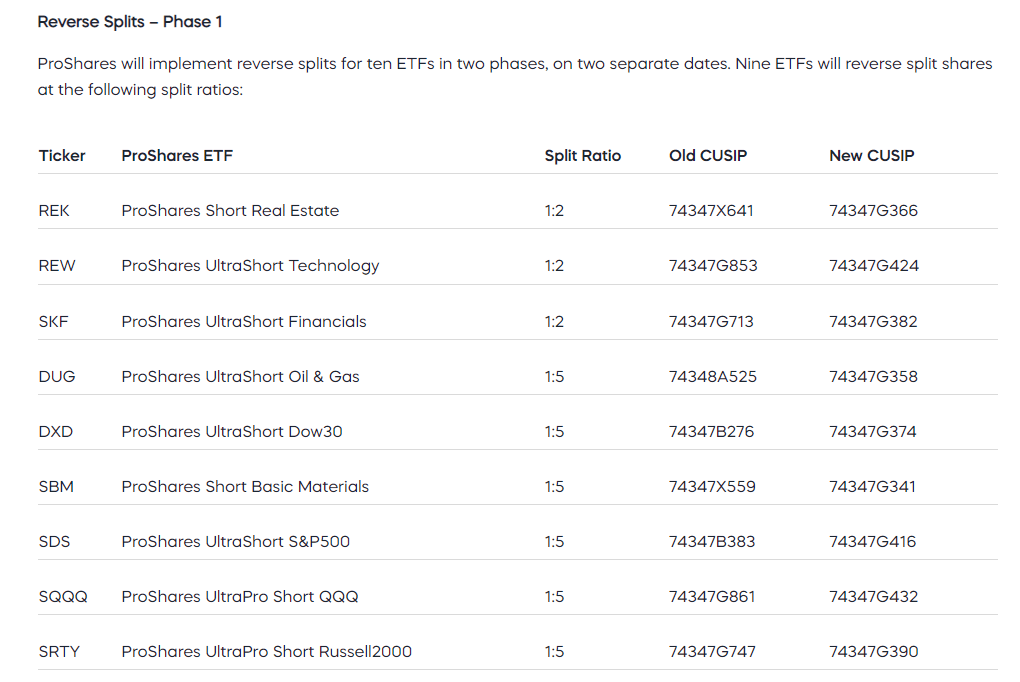Click the SRTY ticker cell

coord(59,652)
